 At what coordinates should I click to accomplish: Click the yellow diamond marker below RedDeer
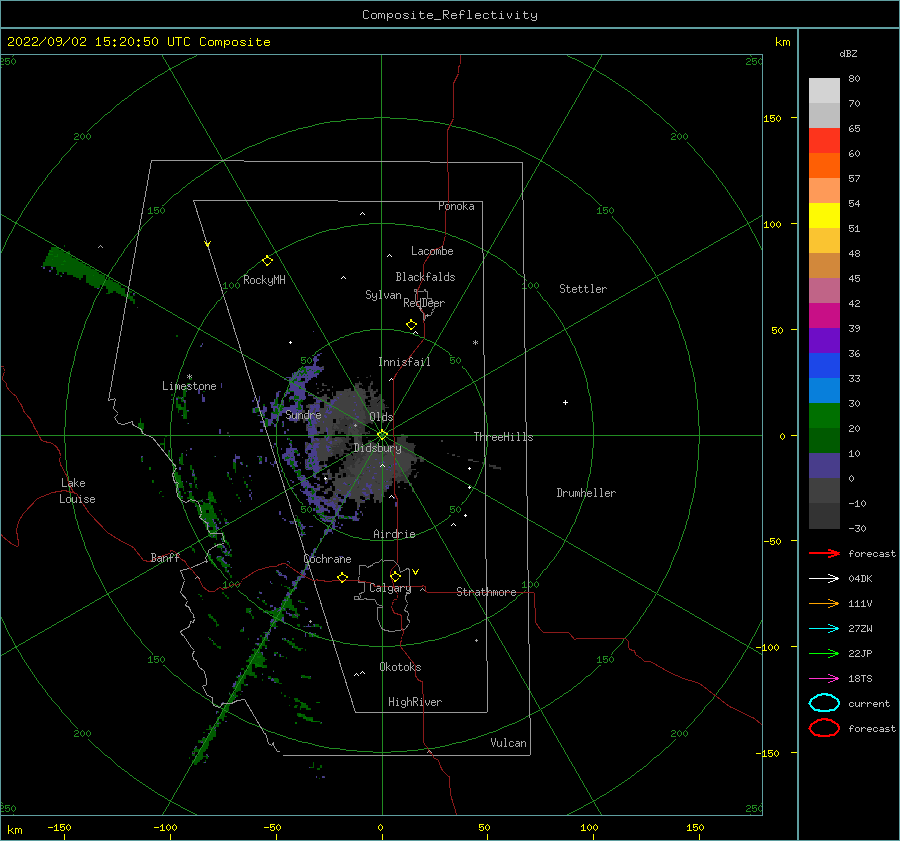[x=412, y=325]
